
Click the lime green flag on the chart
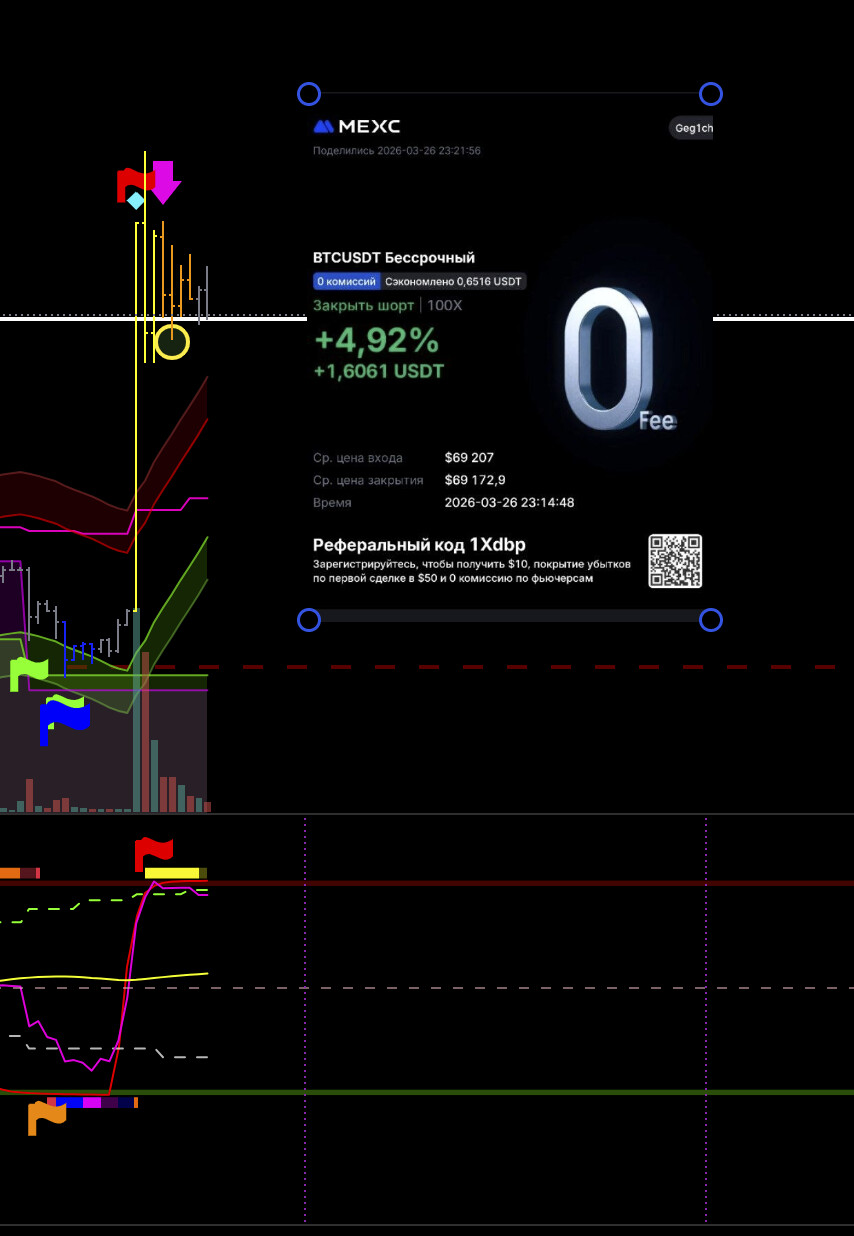(x=29, y=673)
